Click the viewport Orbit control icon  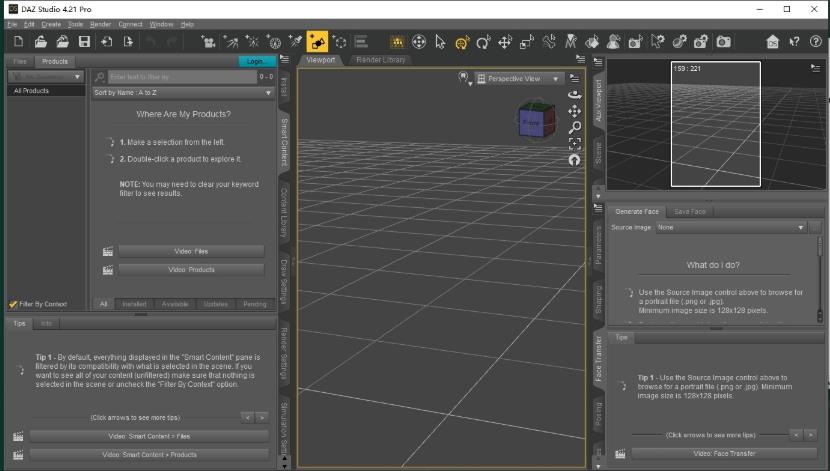point(574,95)
